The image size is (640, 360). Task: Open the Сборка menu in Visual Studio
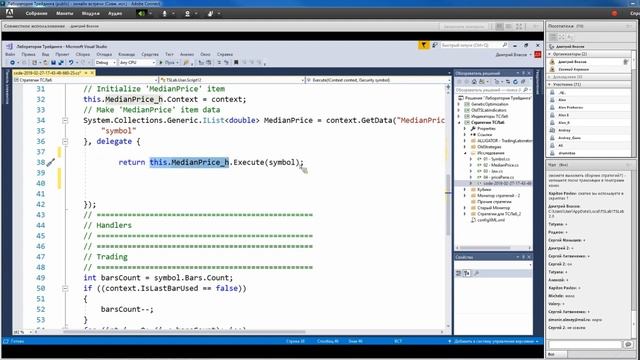[82, 54]
